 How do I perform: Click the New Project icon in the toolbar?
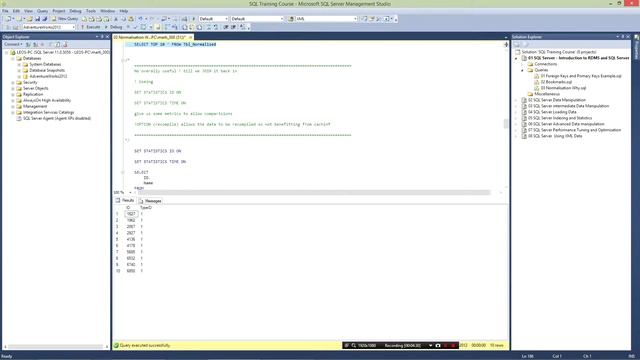(x=8, y=19)
